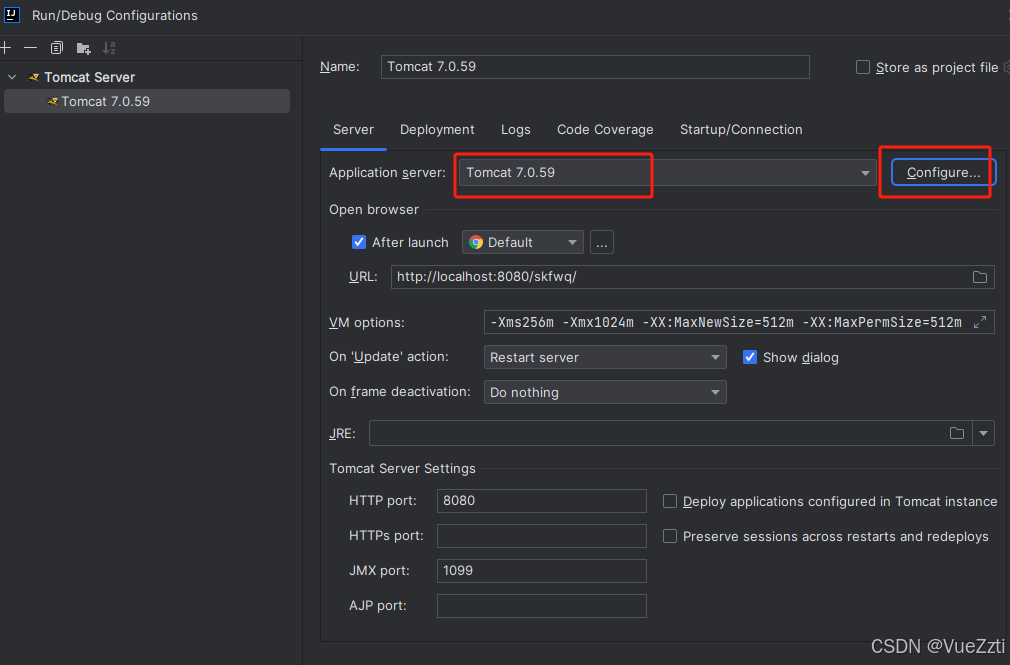Enable Deploy applications configured in Tomcat instance
This screenshot has height=665, width=1010.
pyautogui.click(x=670, y=501)
